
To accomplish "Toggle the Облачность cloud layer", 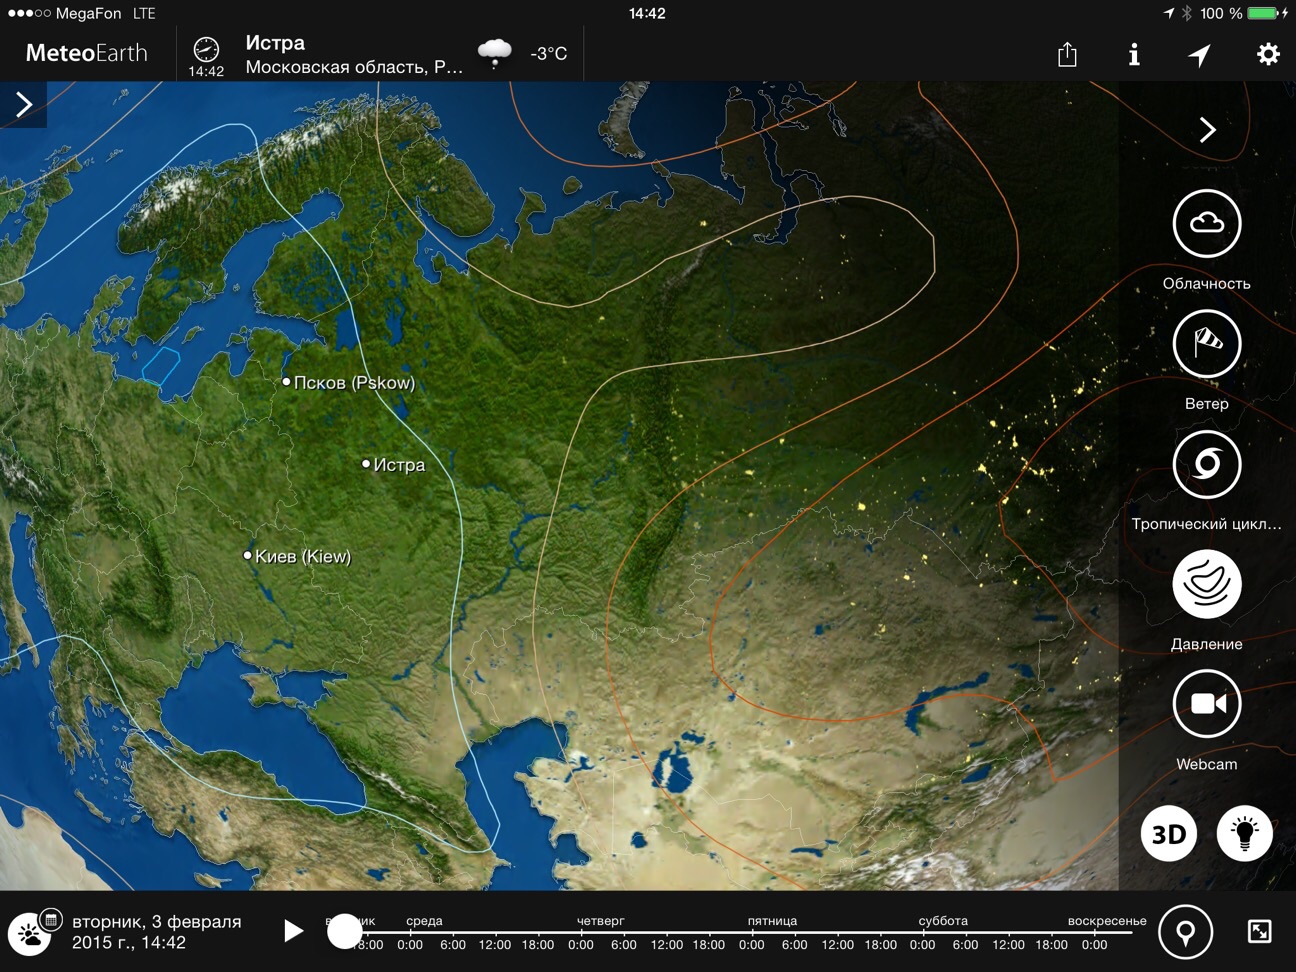I will point(1206,223).
